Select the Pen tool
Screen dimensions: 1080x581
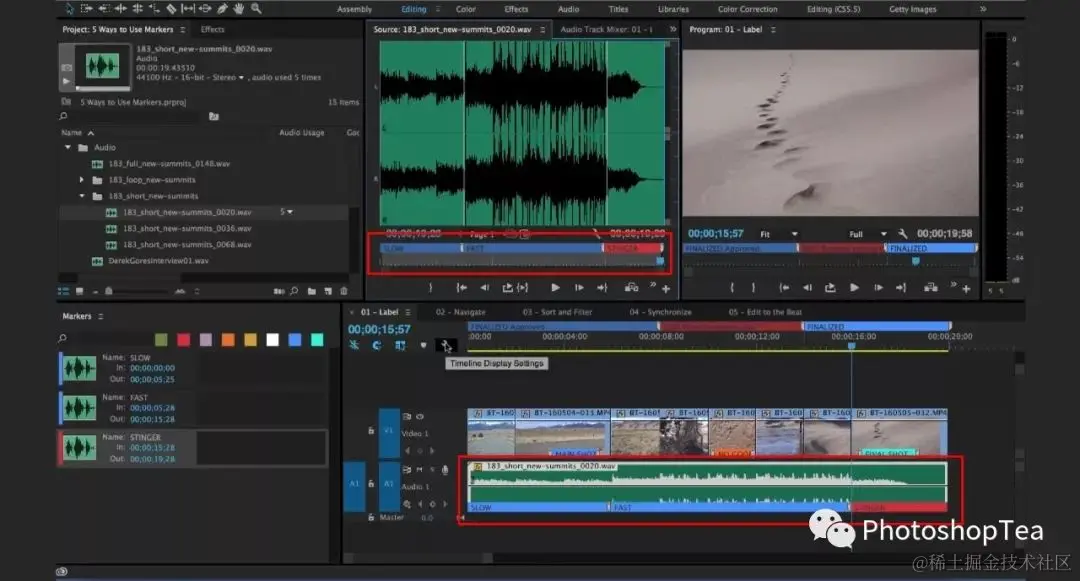tap(222, 9)
